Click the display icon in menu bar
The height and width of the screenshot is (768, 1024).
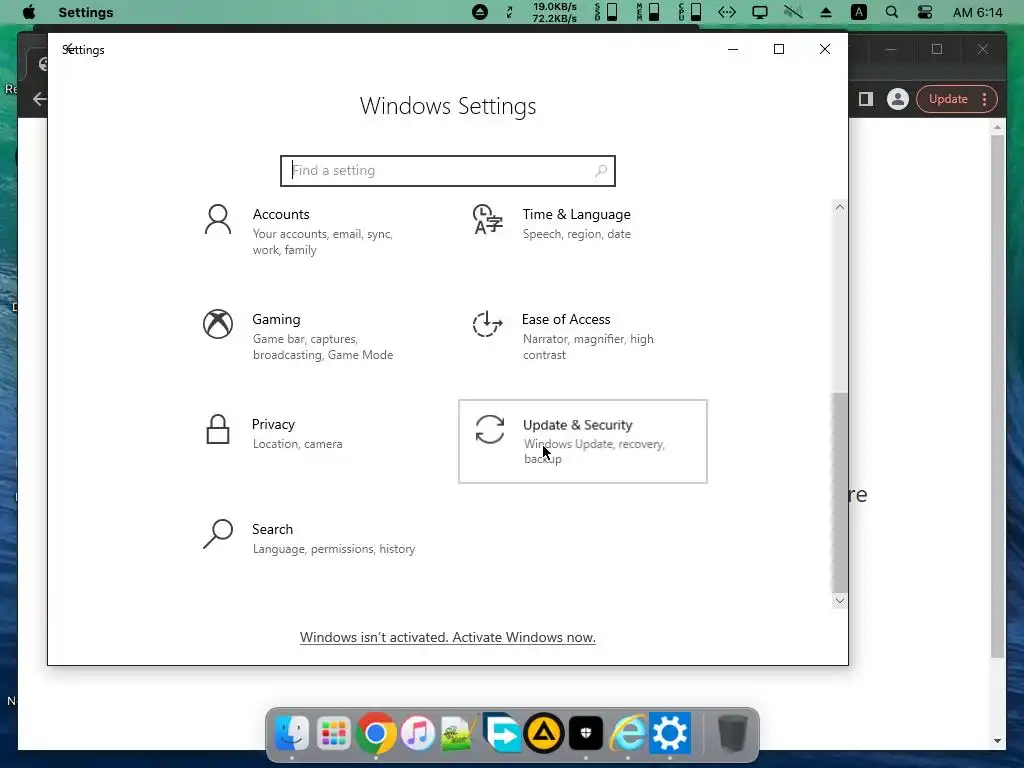[760, 12]
